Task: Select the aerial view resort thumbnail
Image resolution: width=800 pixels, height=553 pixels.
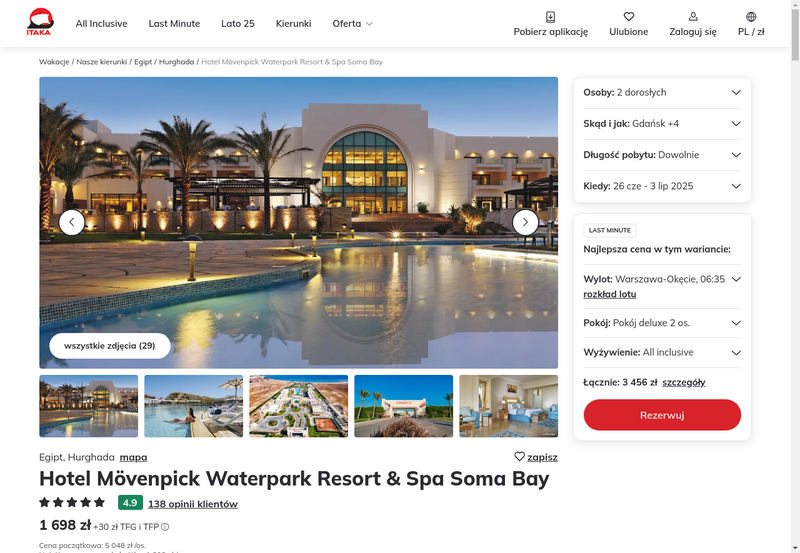Action: (x=298, y=406)
